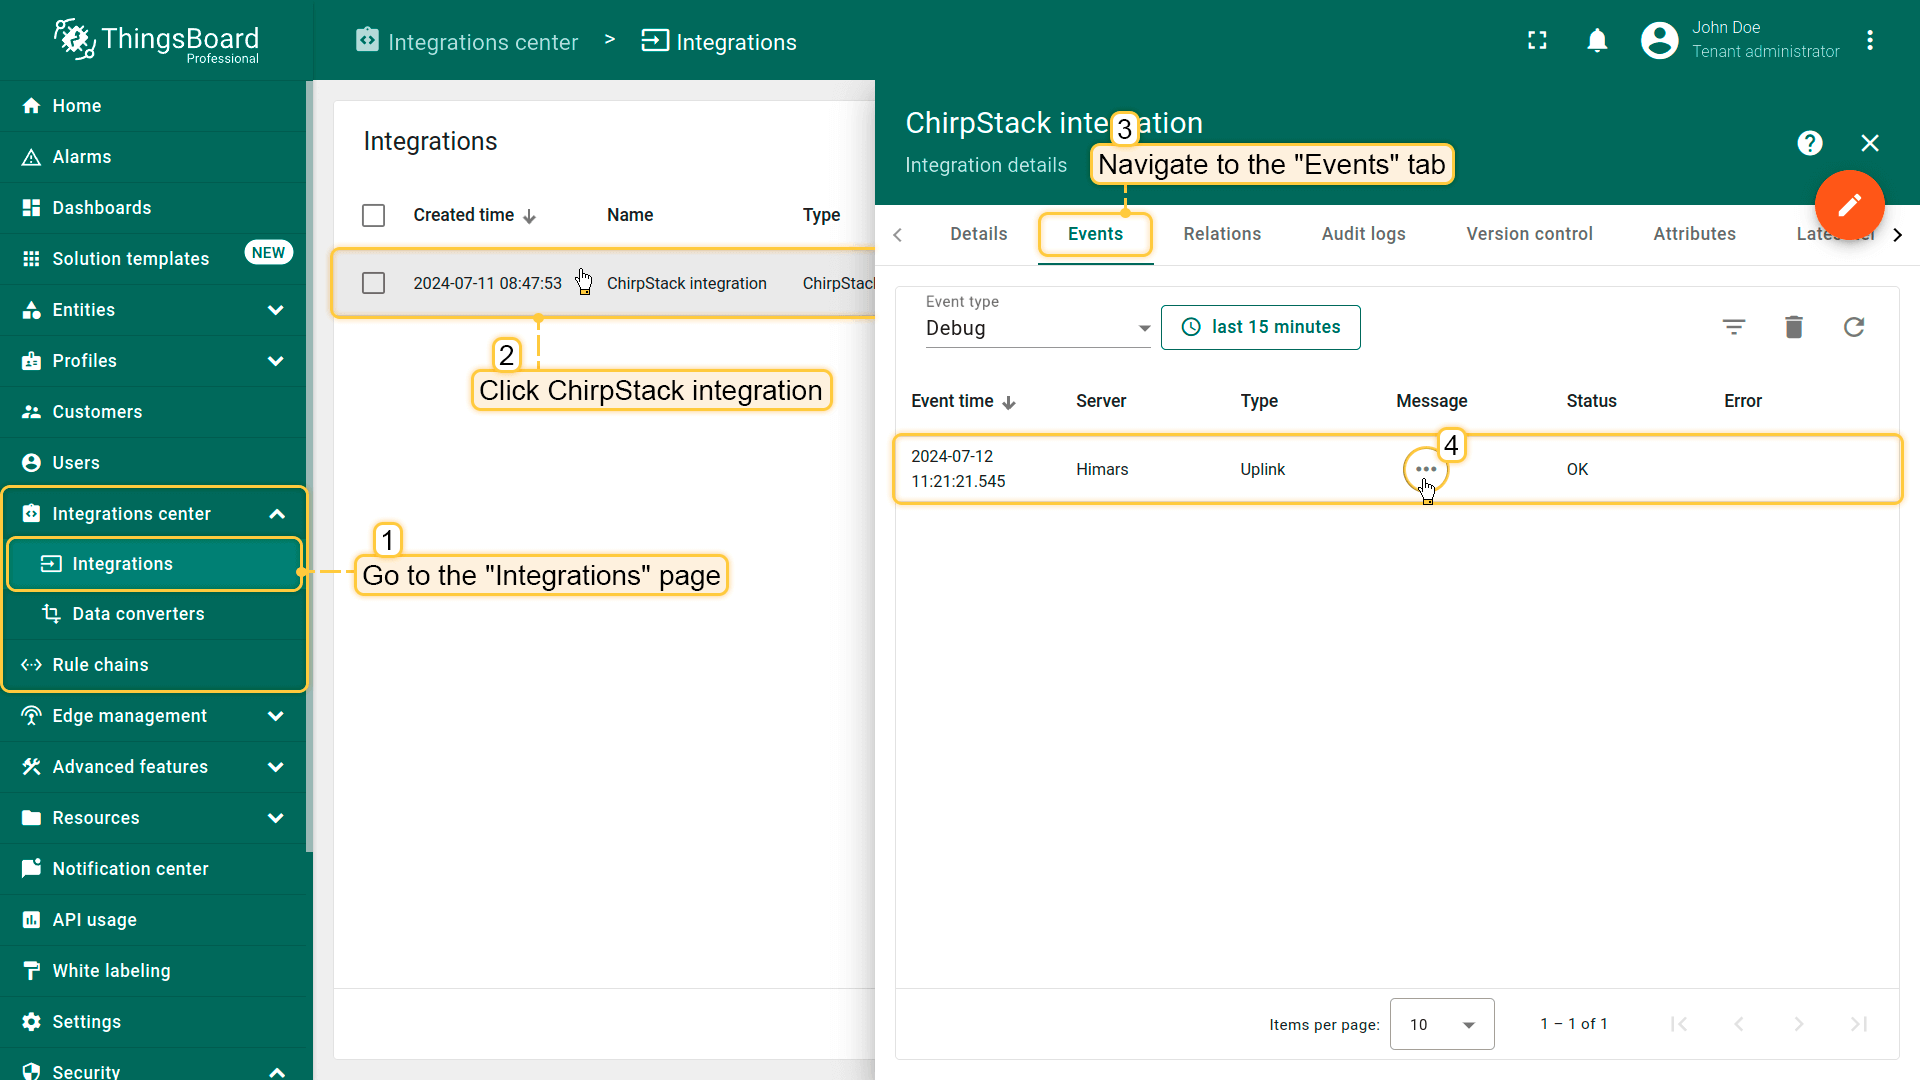This screenshot has height=1080, width=1920.
Task: Click the events filter icon
Action: [1734, 327]
